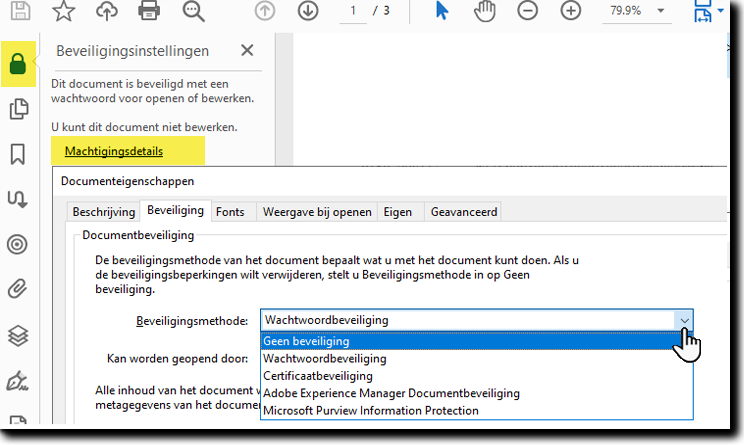Select the Beveiliging tab

point(176,210)
